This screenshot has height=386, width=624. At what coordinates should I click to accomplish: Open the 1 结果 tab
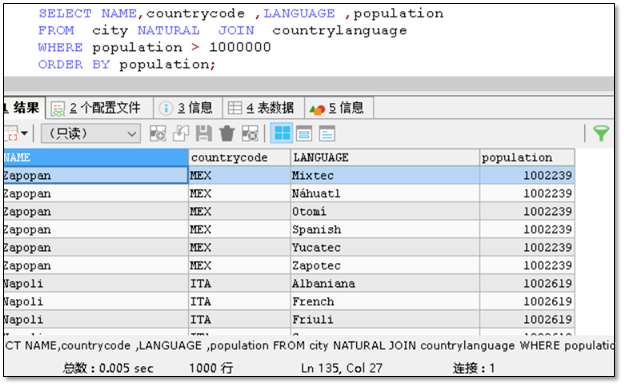[24, 107]
